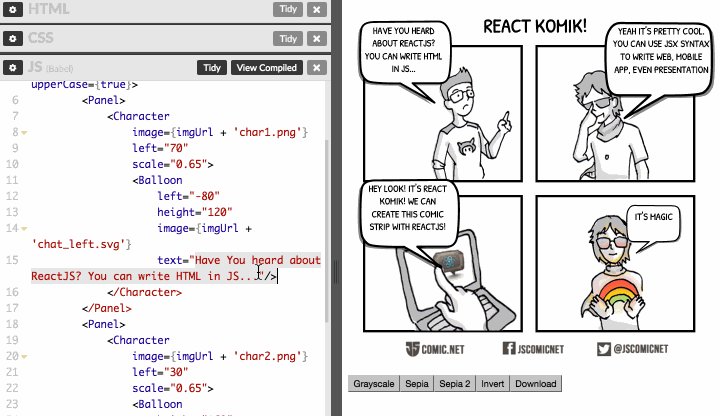Tidy the HTML code
This screenshot has width=720, height=416.
click(x=288, y=9)
